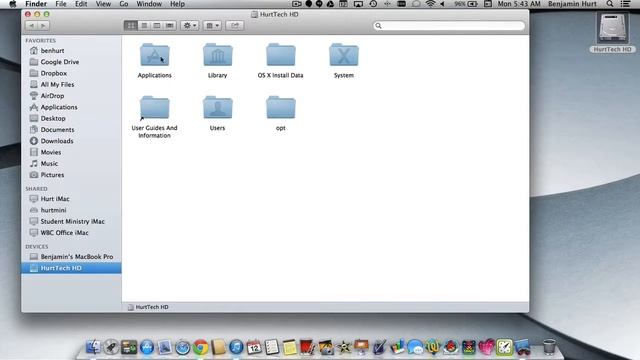
Task: Select HurtTech HD desktop drive icon
Action: (612, 28)
